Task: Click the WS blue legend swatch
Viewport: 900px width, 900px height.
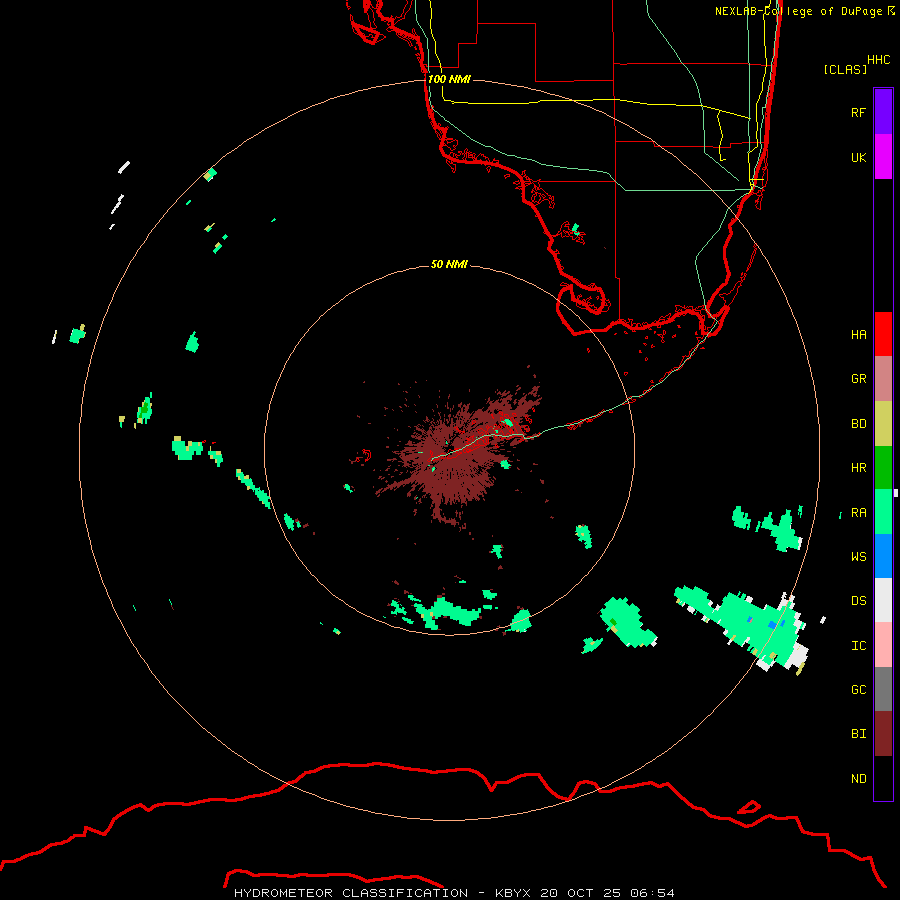Action: click(x=883, y=556)
